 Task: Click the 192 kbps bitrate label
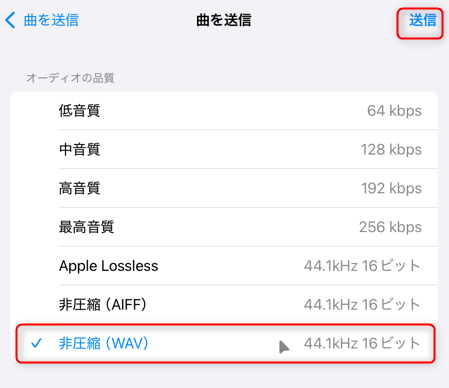pos(391,188)
